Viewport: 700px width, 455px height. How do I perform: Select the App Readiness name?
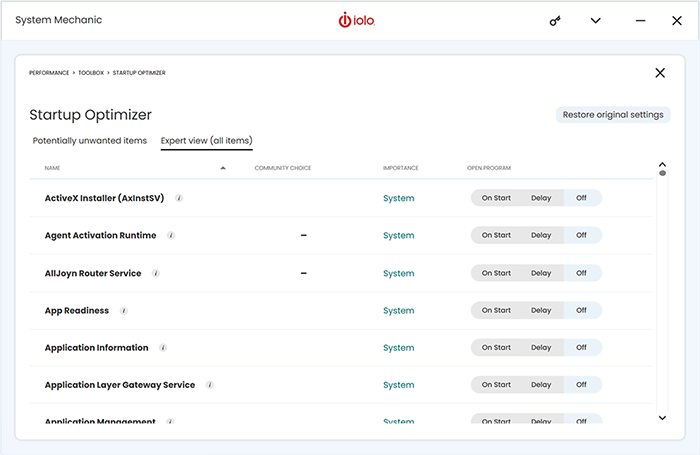pos(77,311)
